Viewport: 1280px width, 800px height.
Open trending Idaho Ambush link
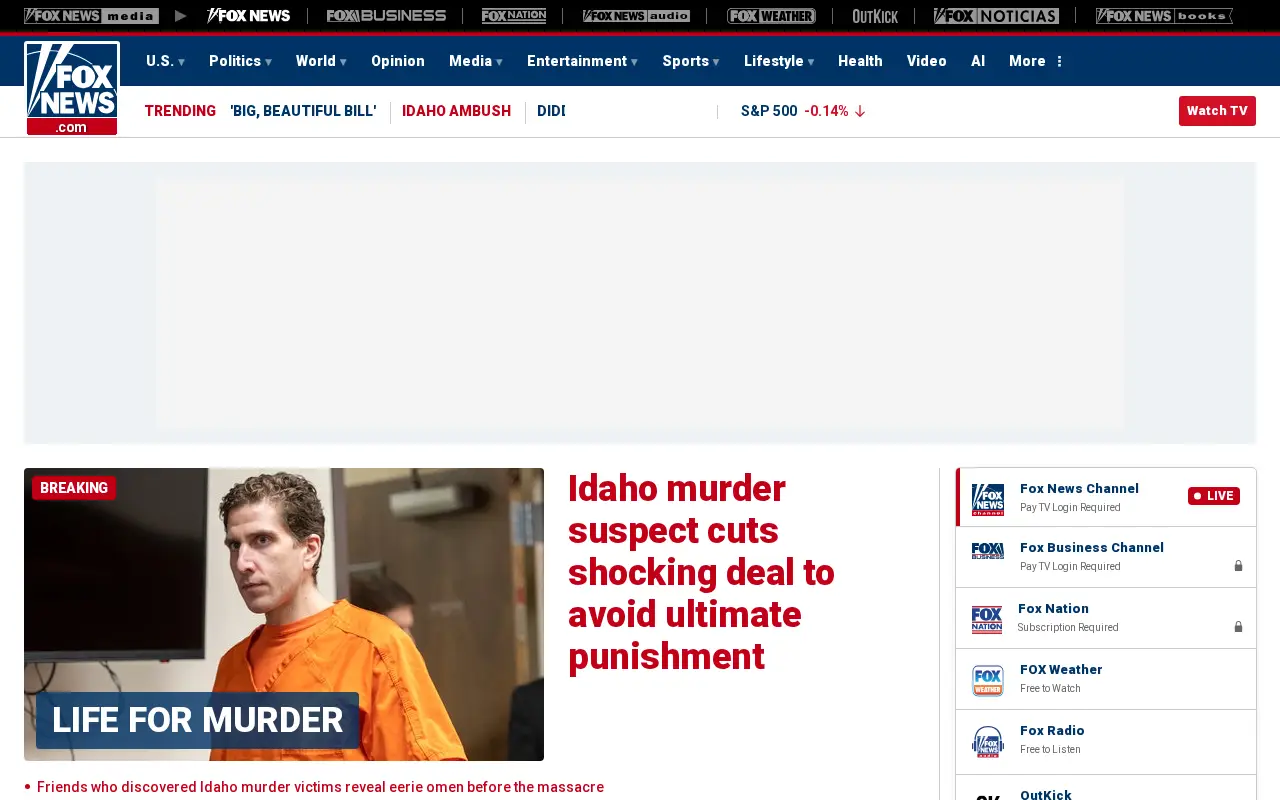456,111
